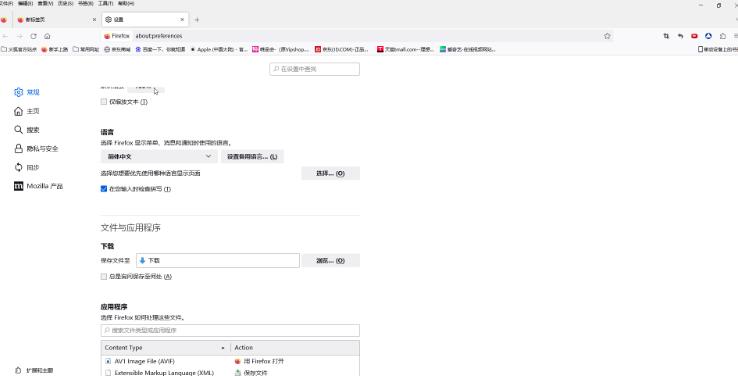The height and width of the screenshot is (376, 738).
Task: Open the Privacy & Security lock icon
Action: click(18, 149)
